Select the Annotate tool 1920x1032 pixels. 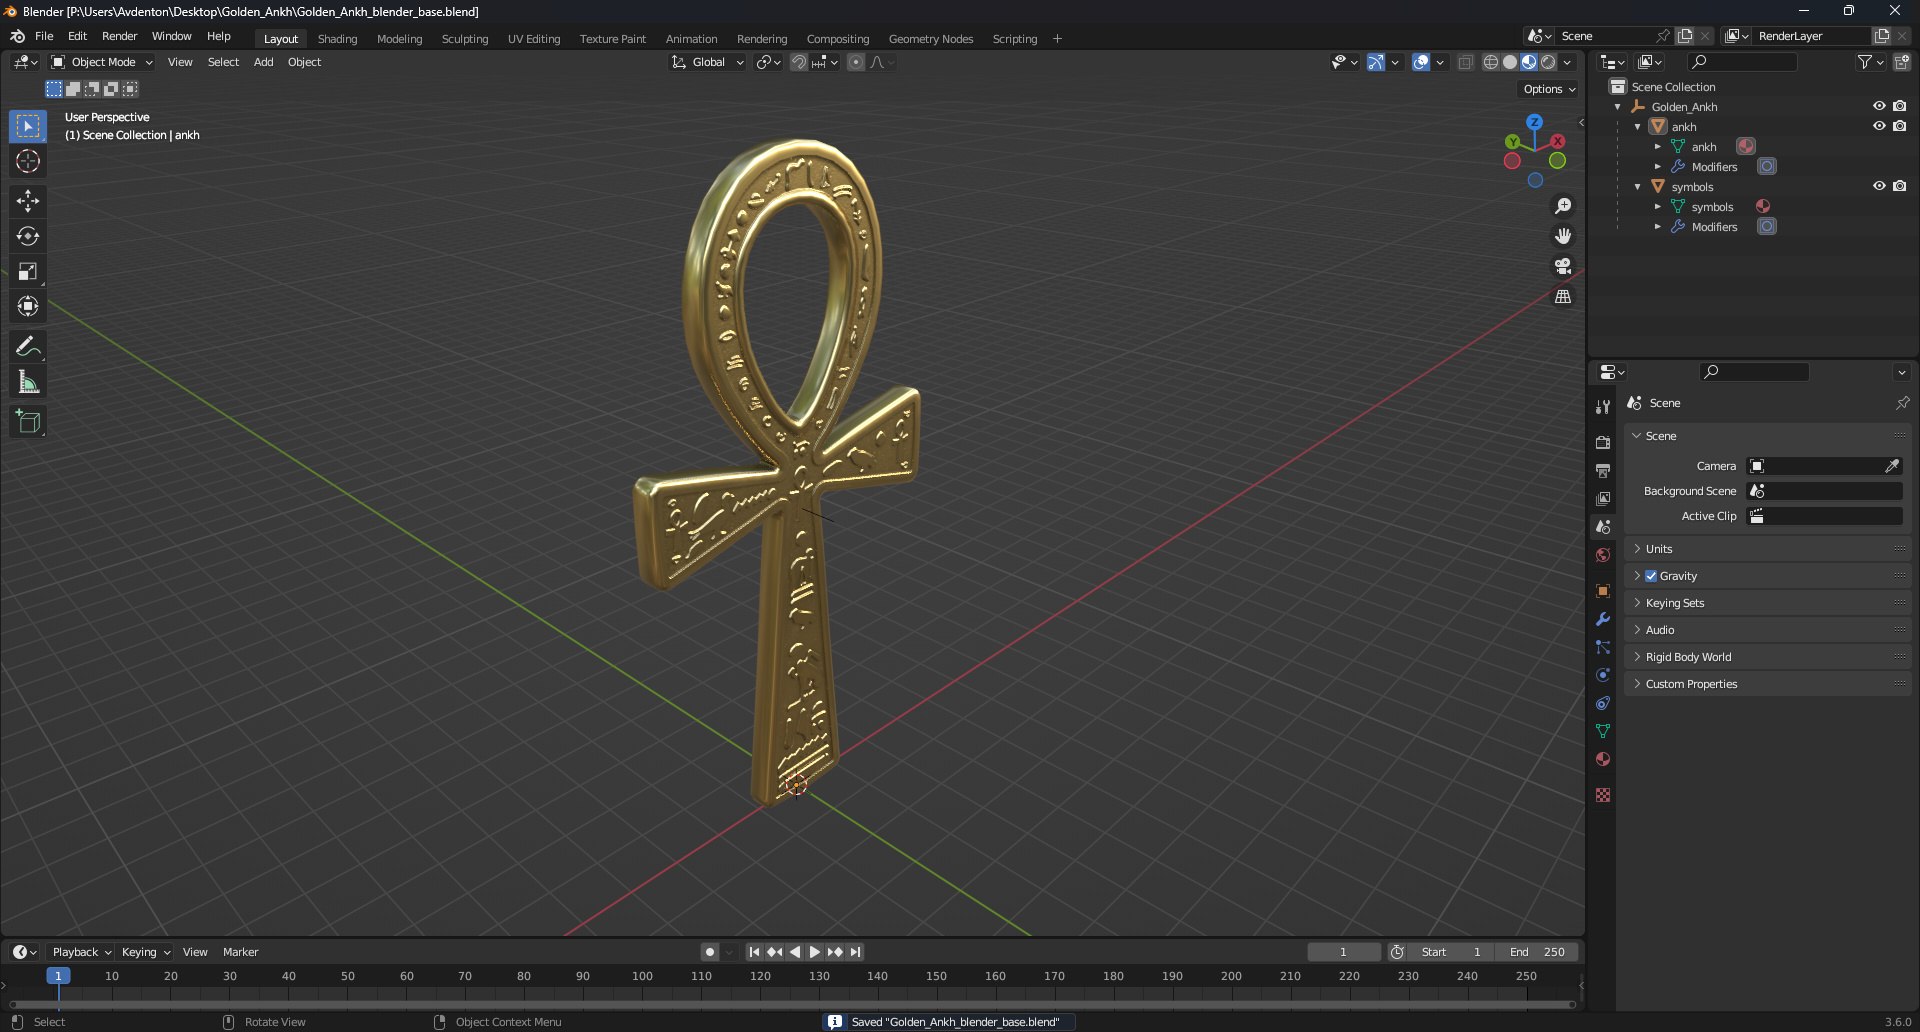point(28,346)
